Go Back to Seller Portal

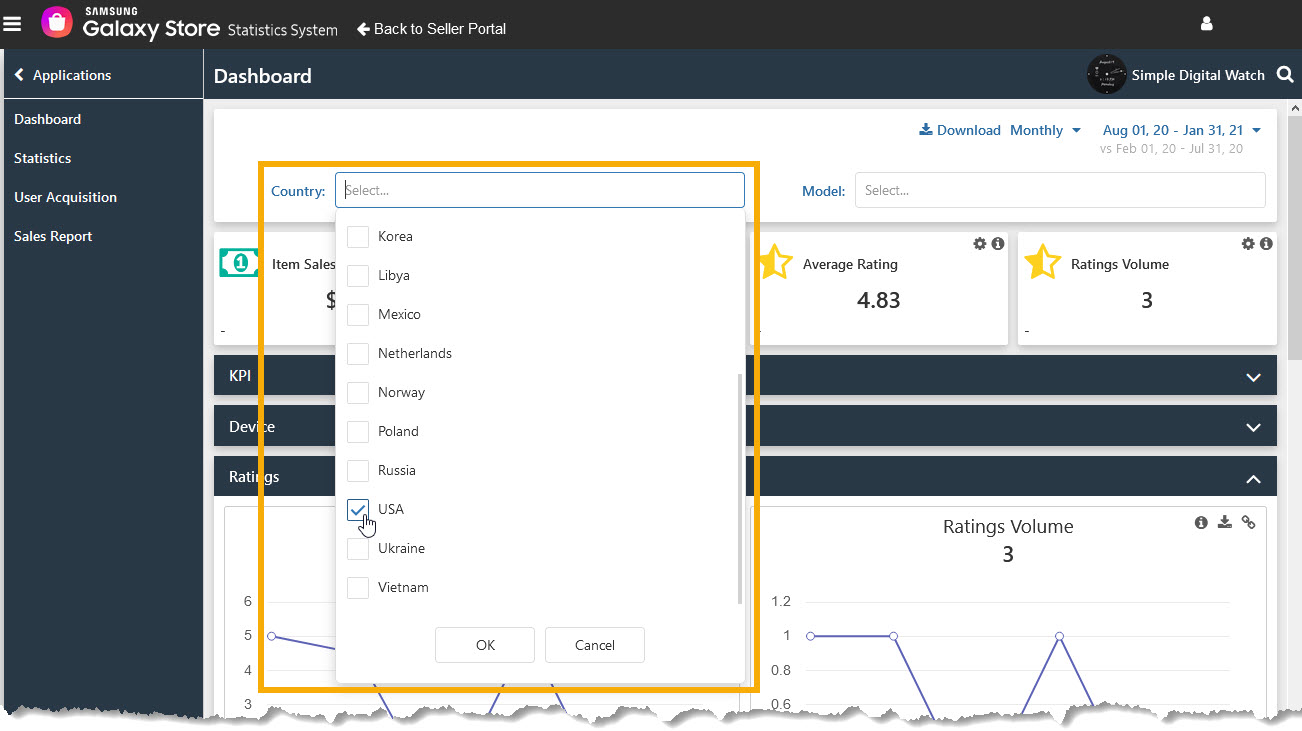pos(432,29)
